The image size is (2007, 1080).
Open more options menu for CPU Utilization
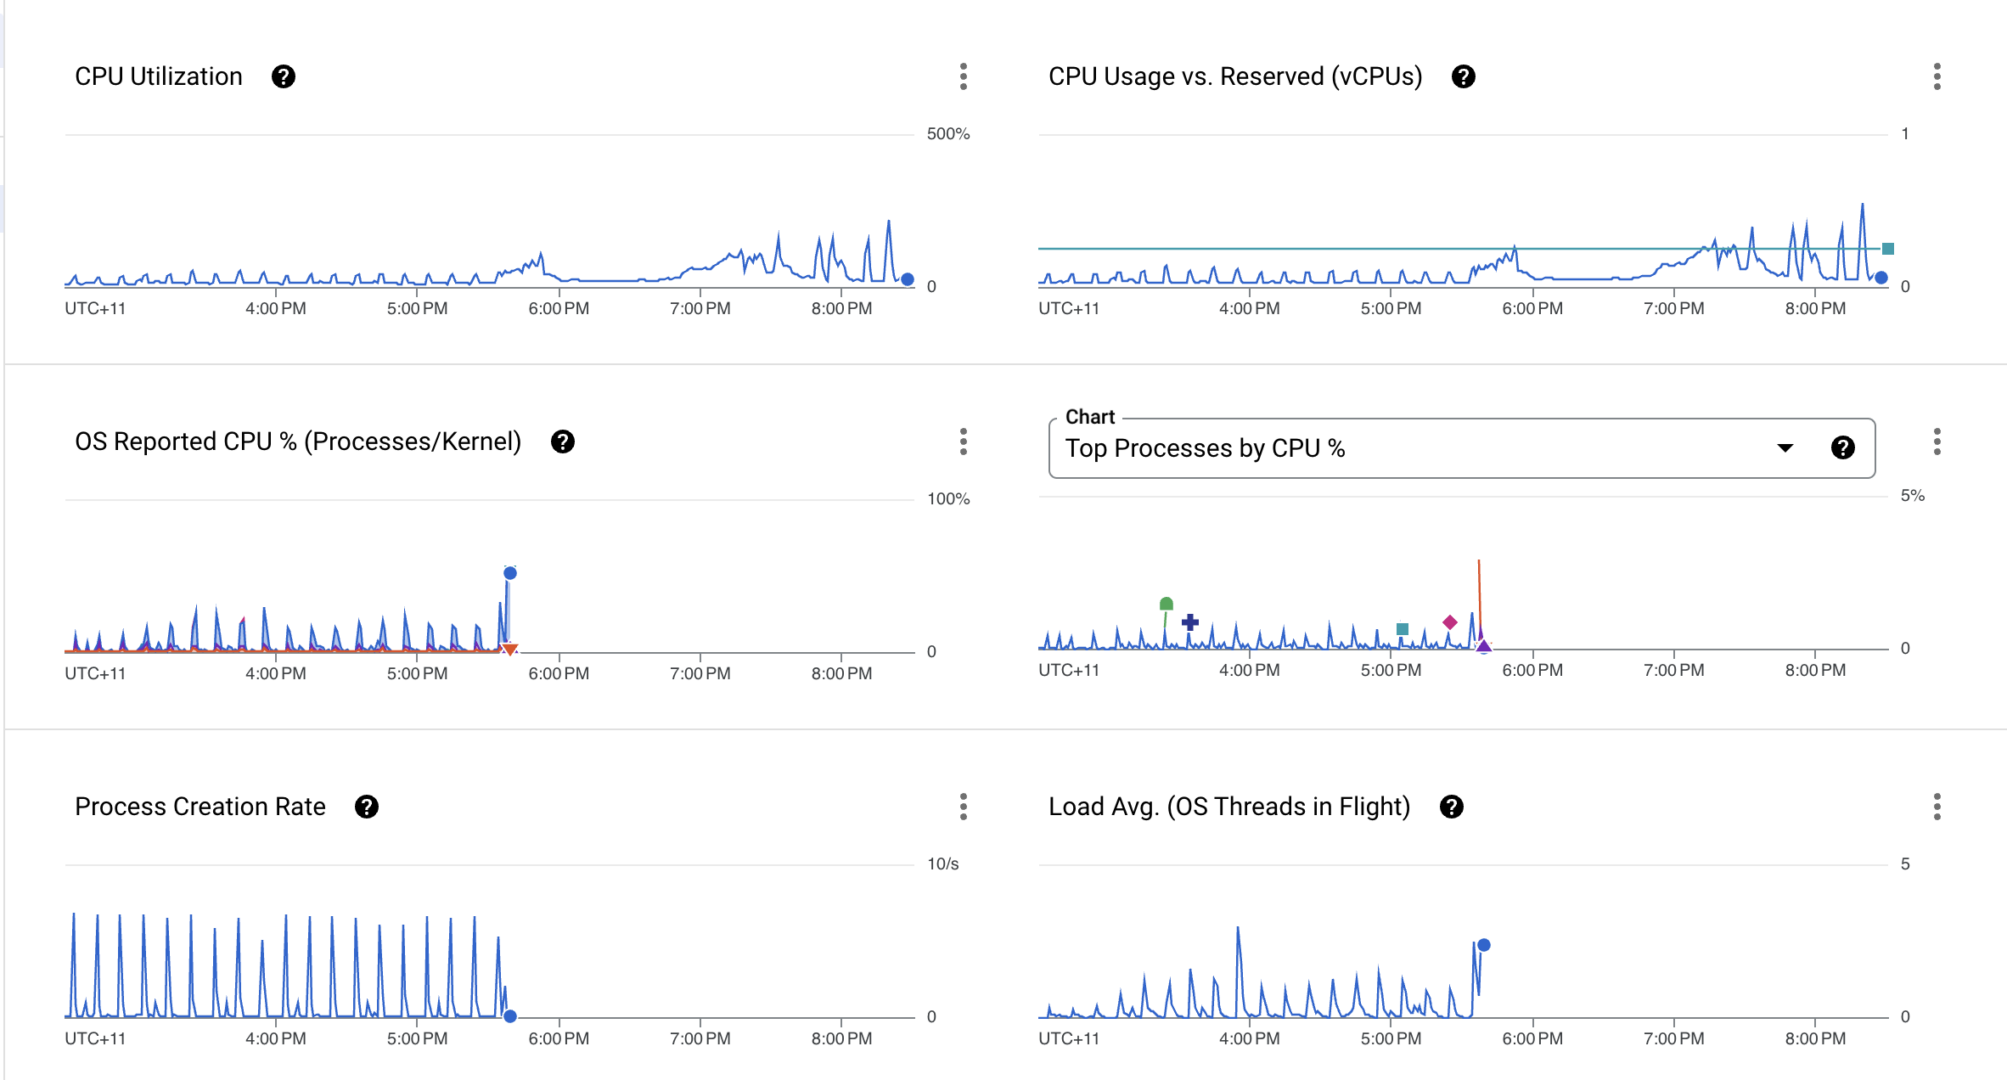(963, 77)
